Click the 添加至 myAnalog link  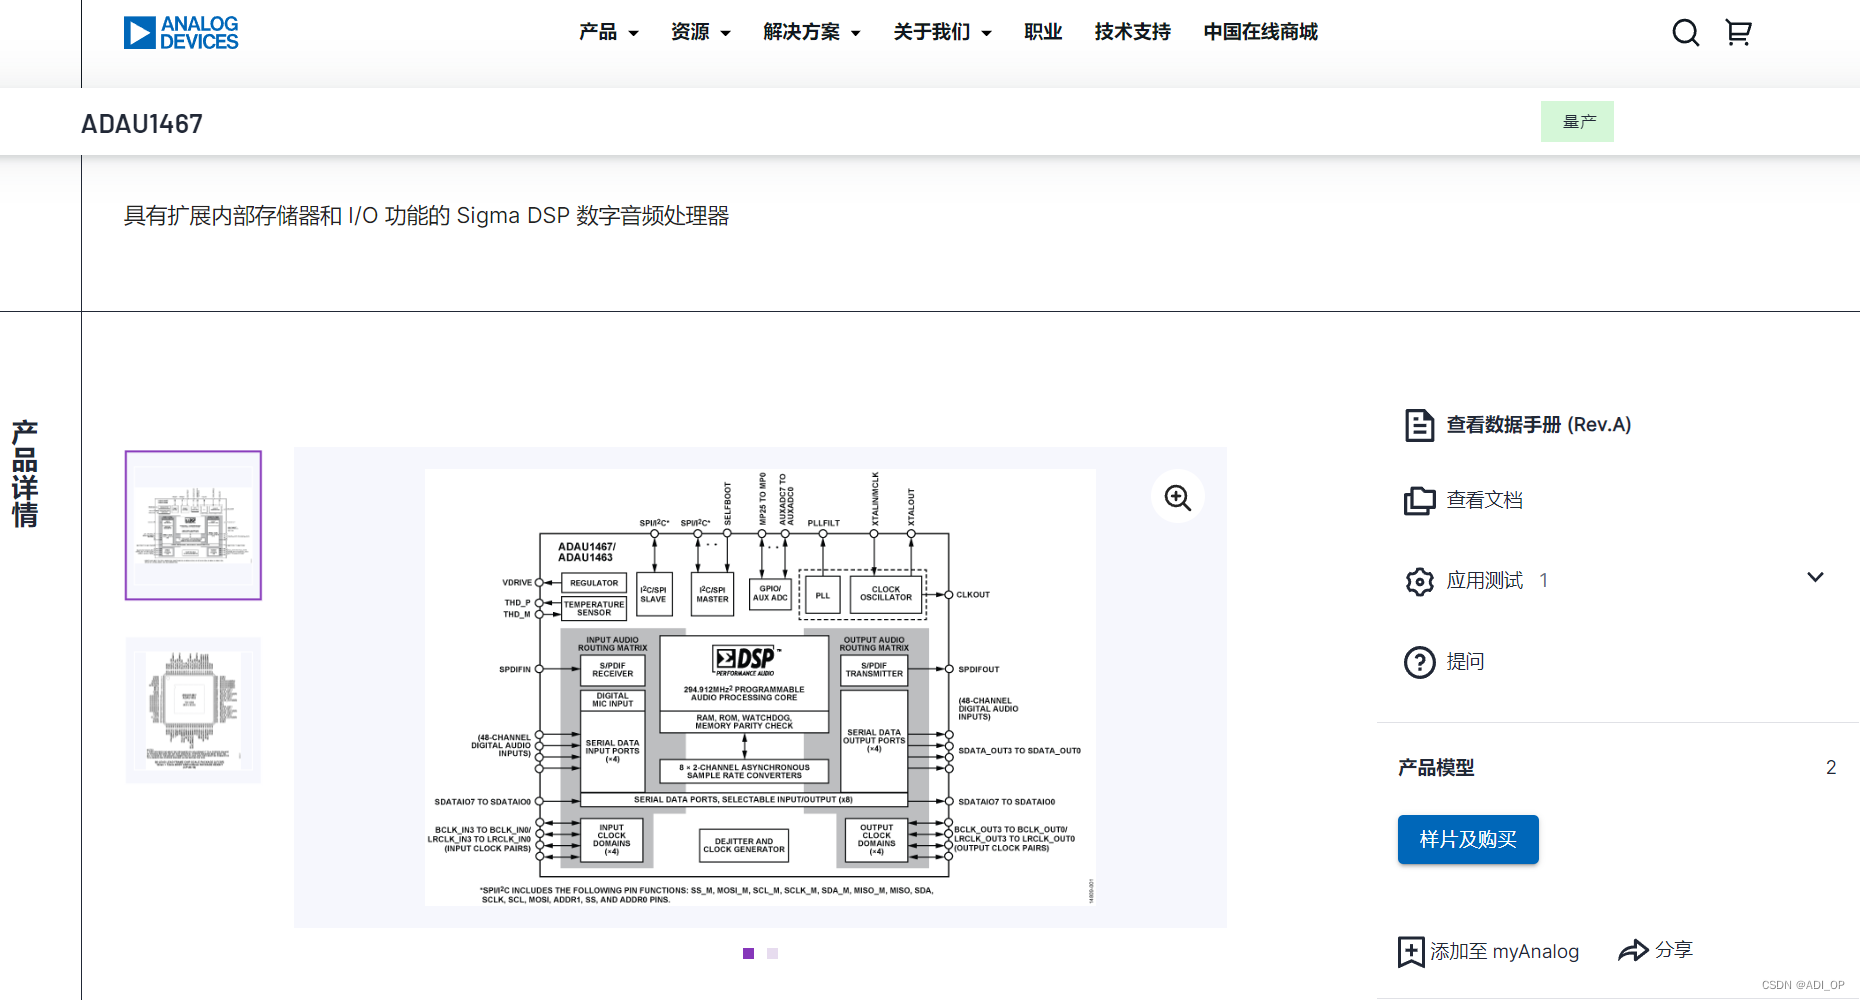tap(1504, 951)
